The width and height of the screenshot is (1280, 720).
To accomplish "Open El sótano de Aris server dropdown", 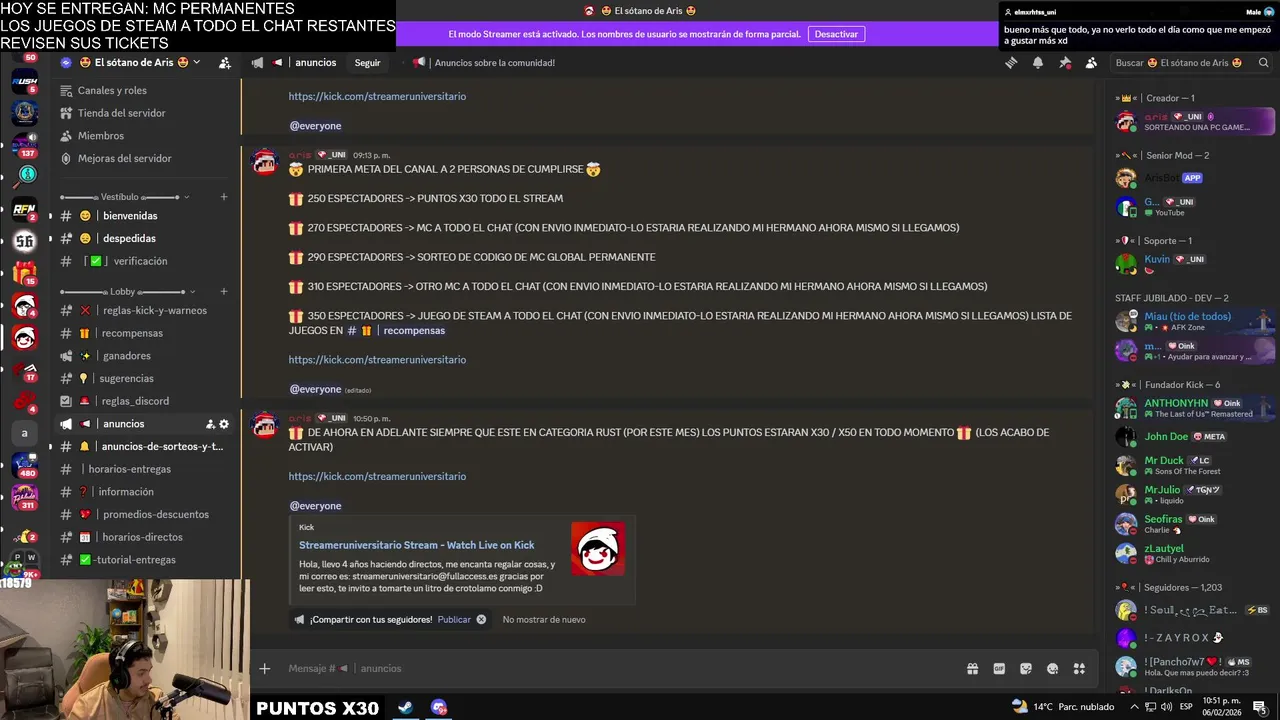I will coord(139,62).
